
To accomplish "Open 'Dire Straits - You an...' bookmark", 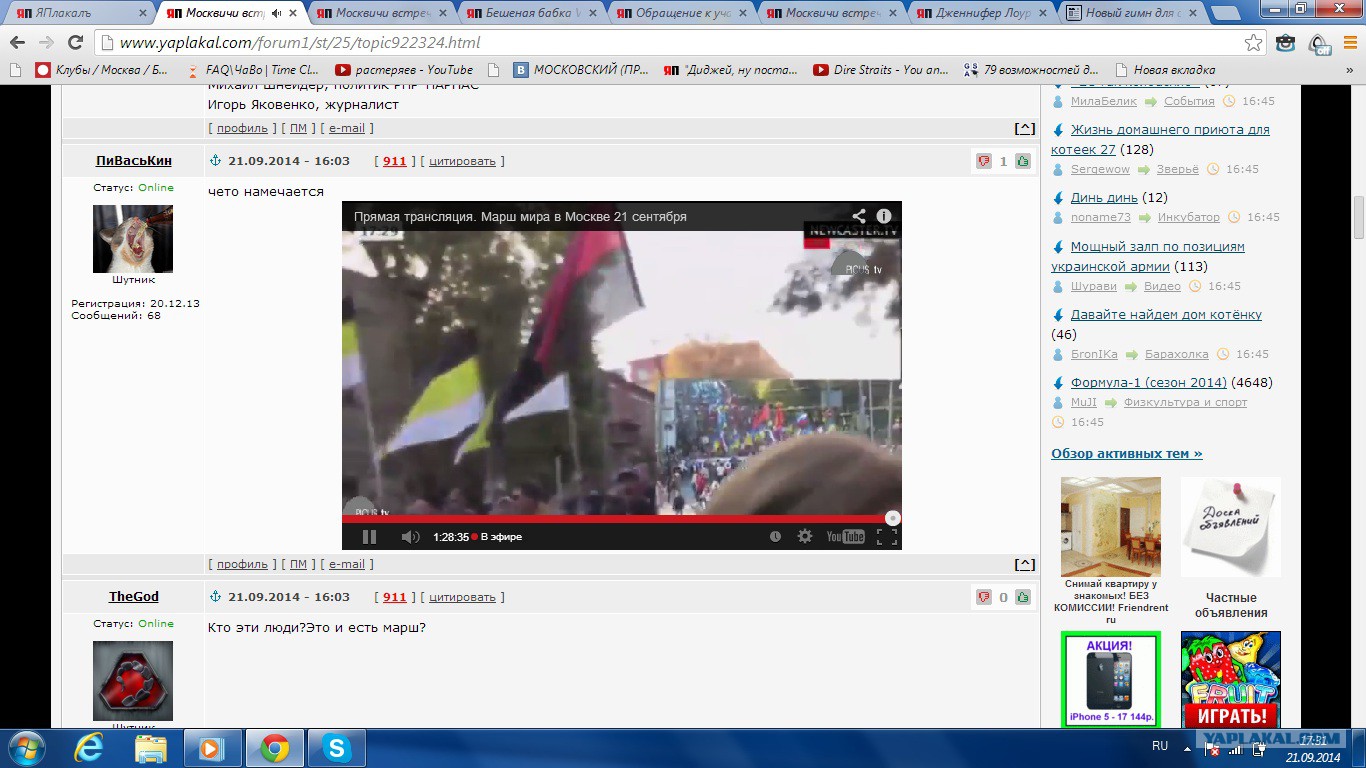I will click(880, 70).
